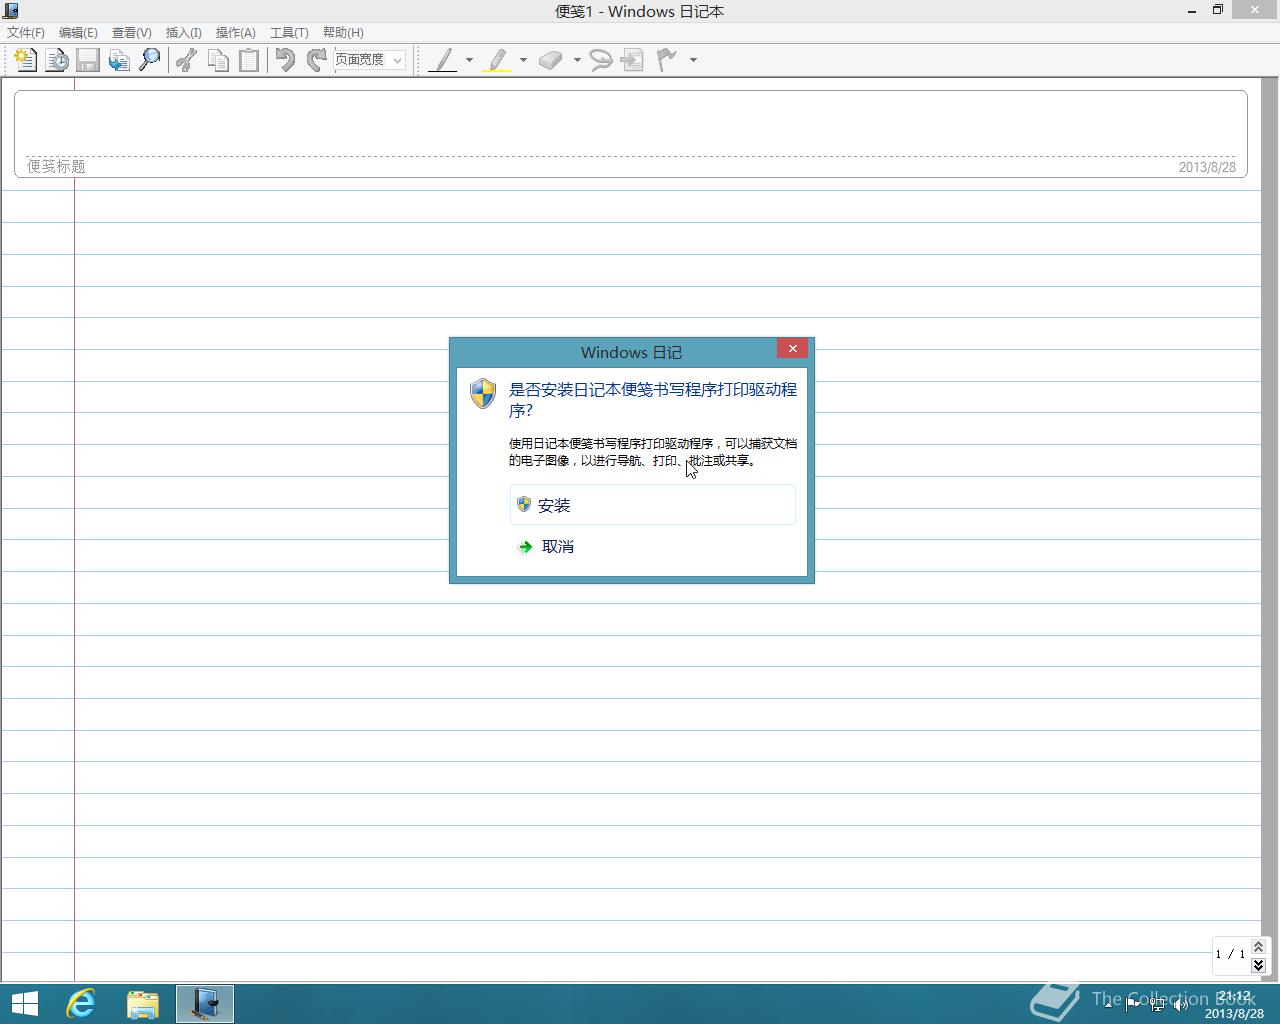This screenshot has width=1280, height=1024.
Task: Click the Undo arrow icon
Action: [285, 60]
